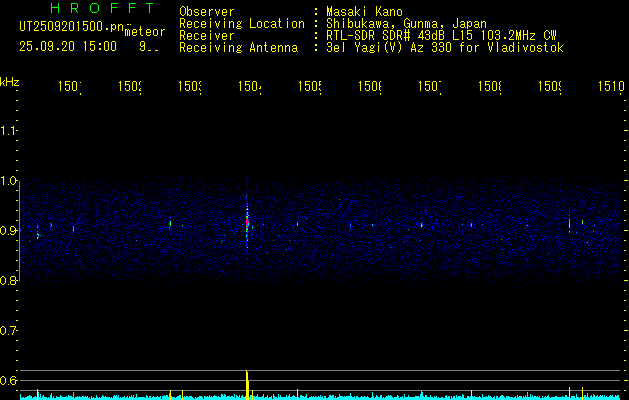Click the tallest yellow peak in the intensity graph

point(248,385)
